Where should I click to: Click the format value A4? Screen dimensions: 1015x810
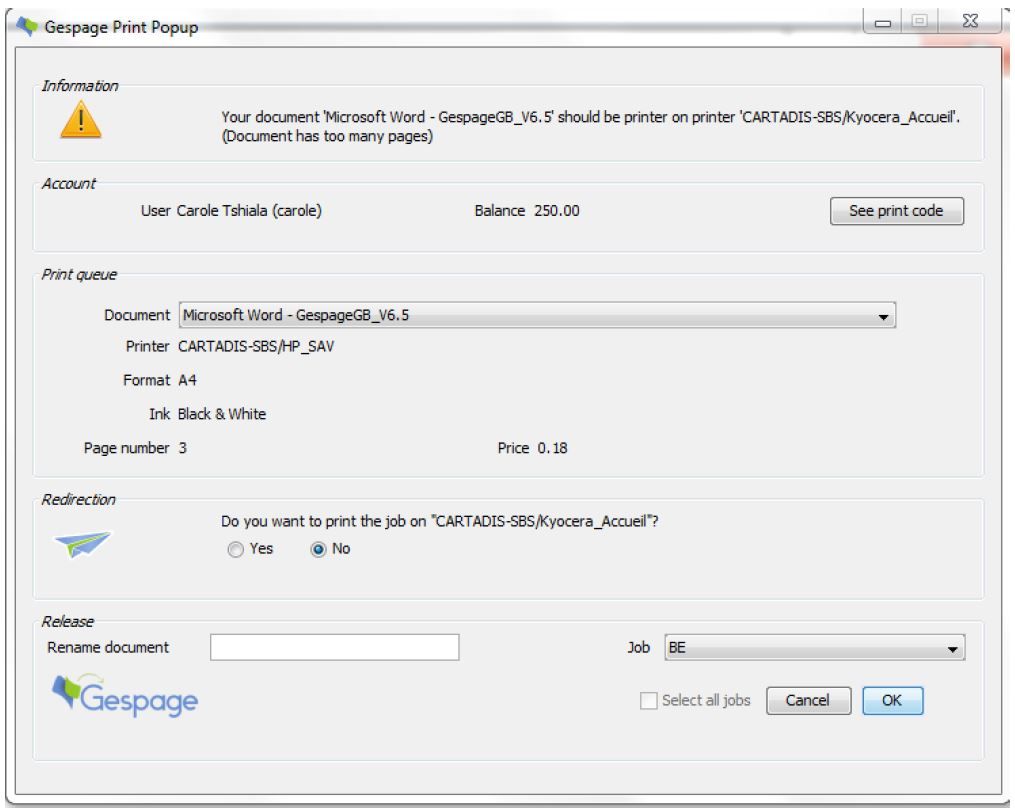coord(187,381)
